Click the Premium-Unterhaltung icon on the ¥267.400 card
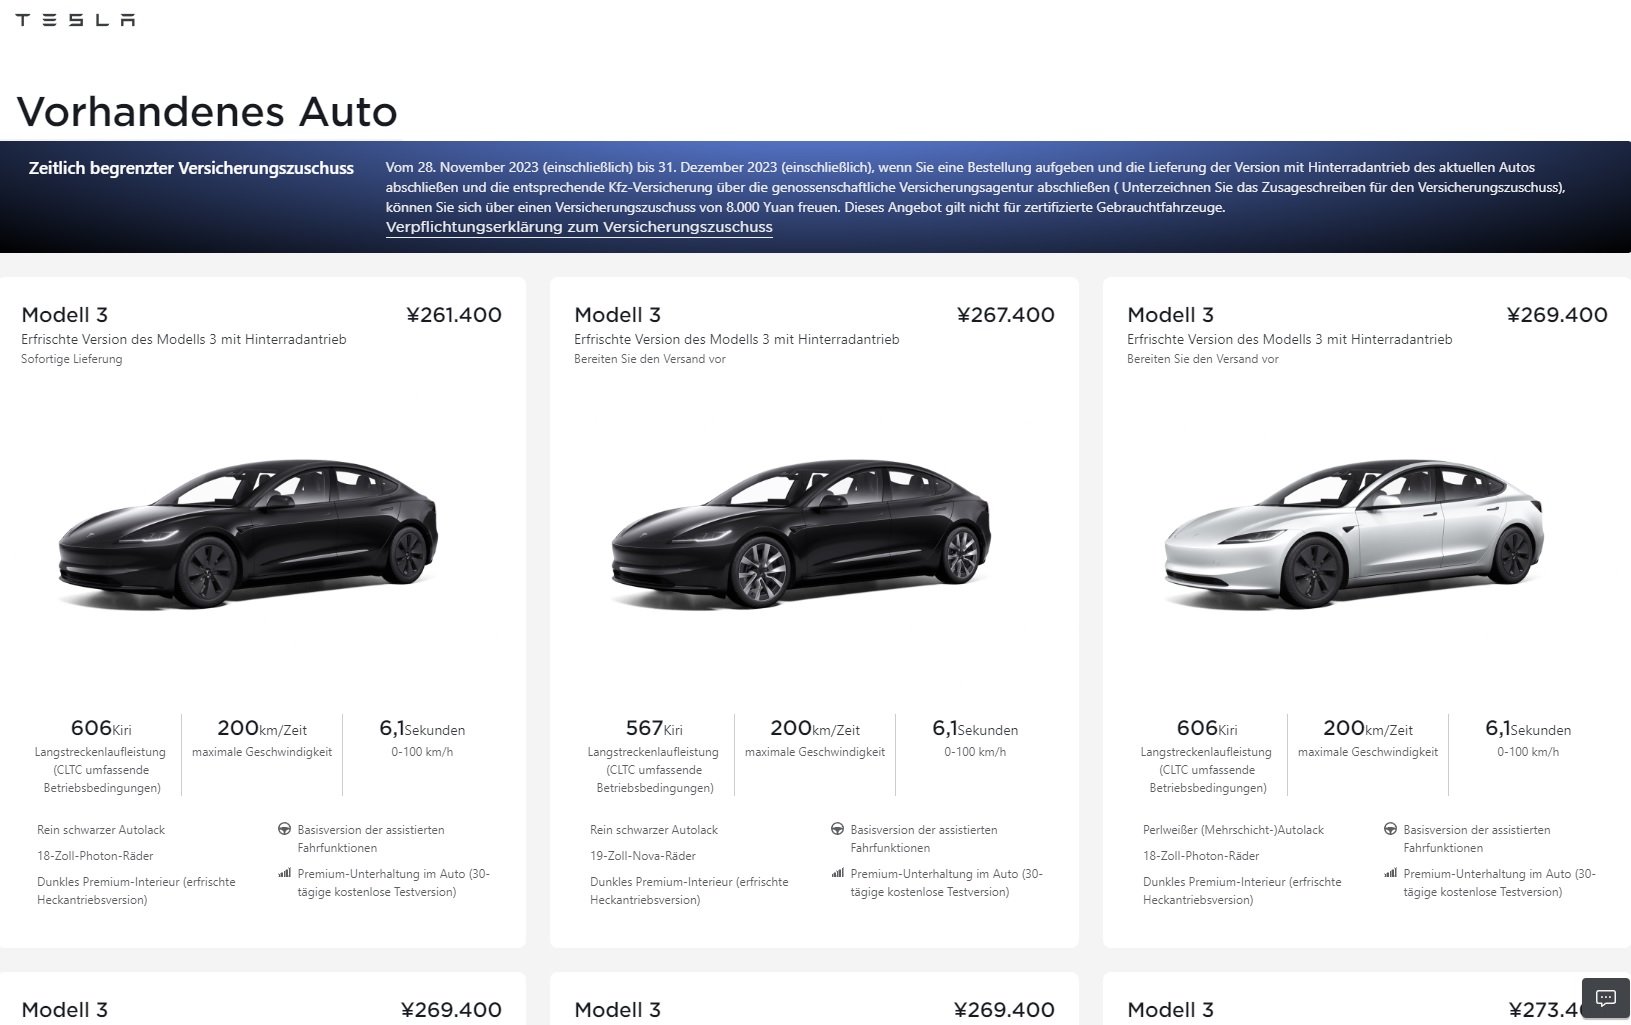1631x1025 pixels. [x=837, y=872]
